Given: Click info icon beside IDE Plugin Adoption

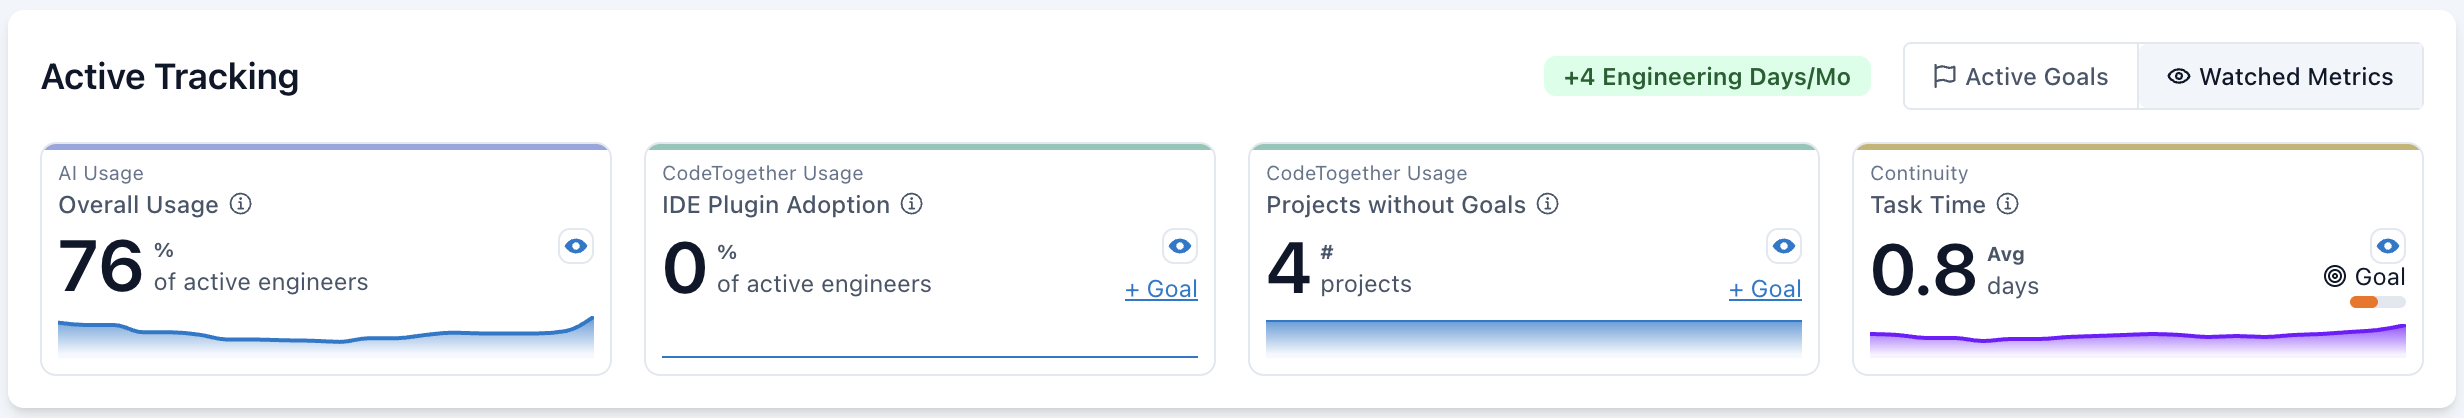Looking at the screenshot, I should click(912, 204).
